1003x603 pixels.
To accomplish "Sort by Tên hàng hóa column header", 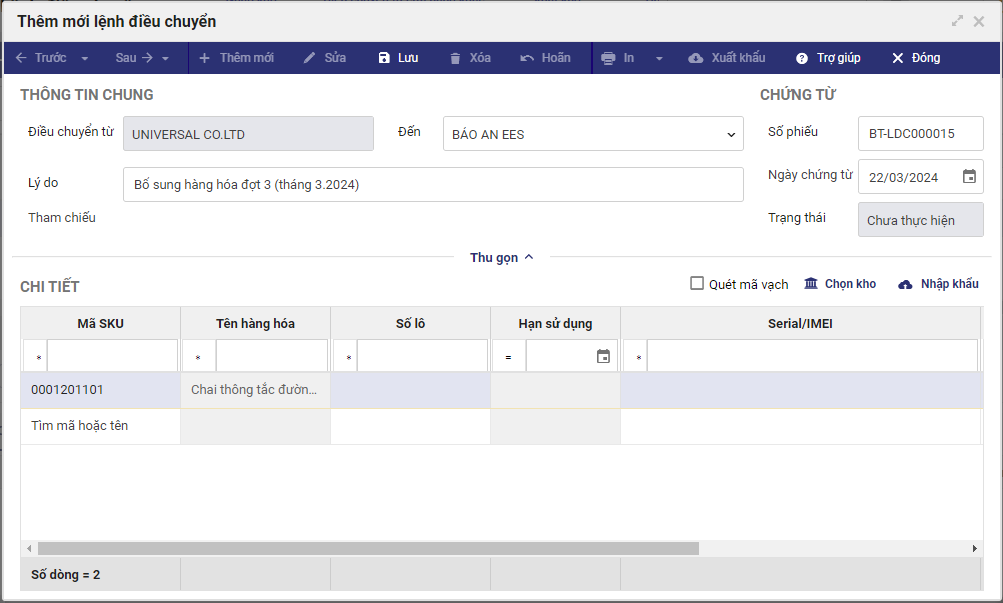I will 255,324.
